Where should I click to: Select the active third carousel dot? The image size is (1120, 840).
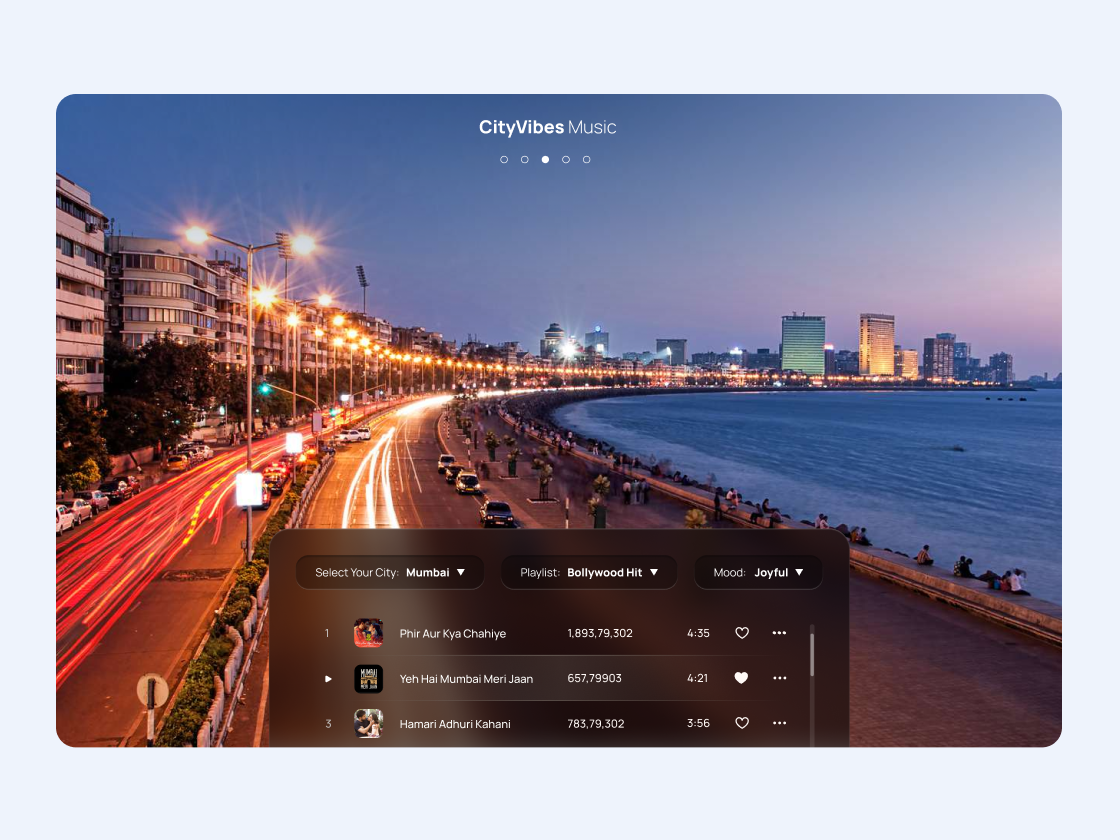[546, 159]
